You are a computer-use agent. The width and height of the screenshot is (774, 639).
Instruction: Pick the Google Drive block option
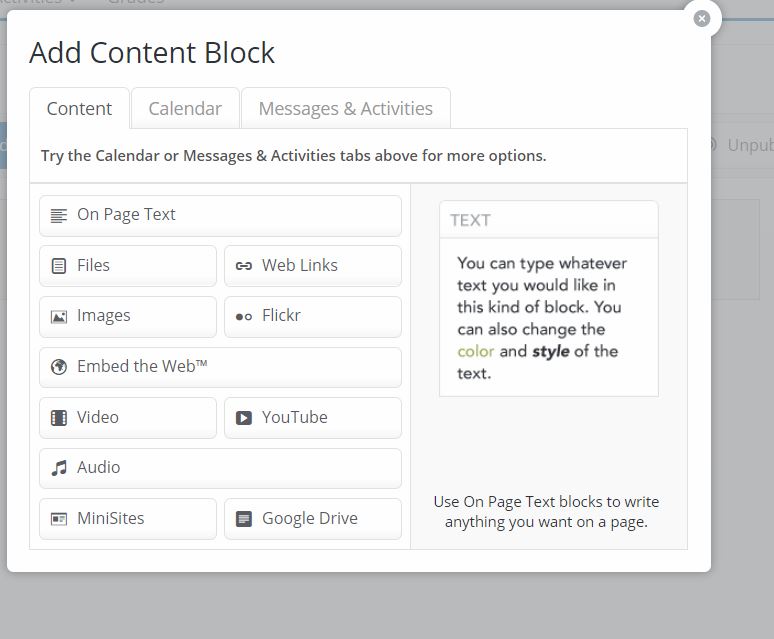tap(312, 519)
